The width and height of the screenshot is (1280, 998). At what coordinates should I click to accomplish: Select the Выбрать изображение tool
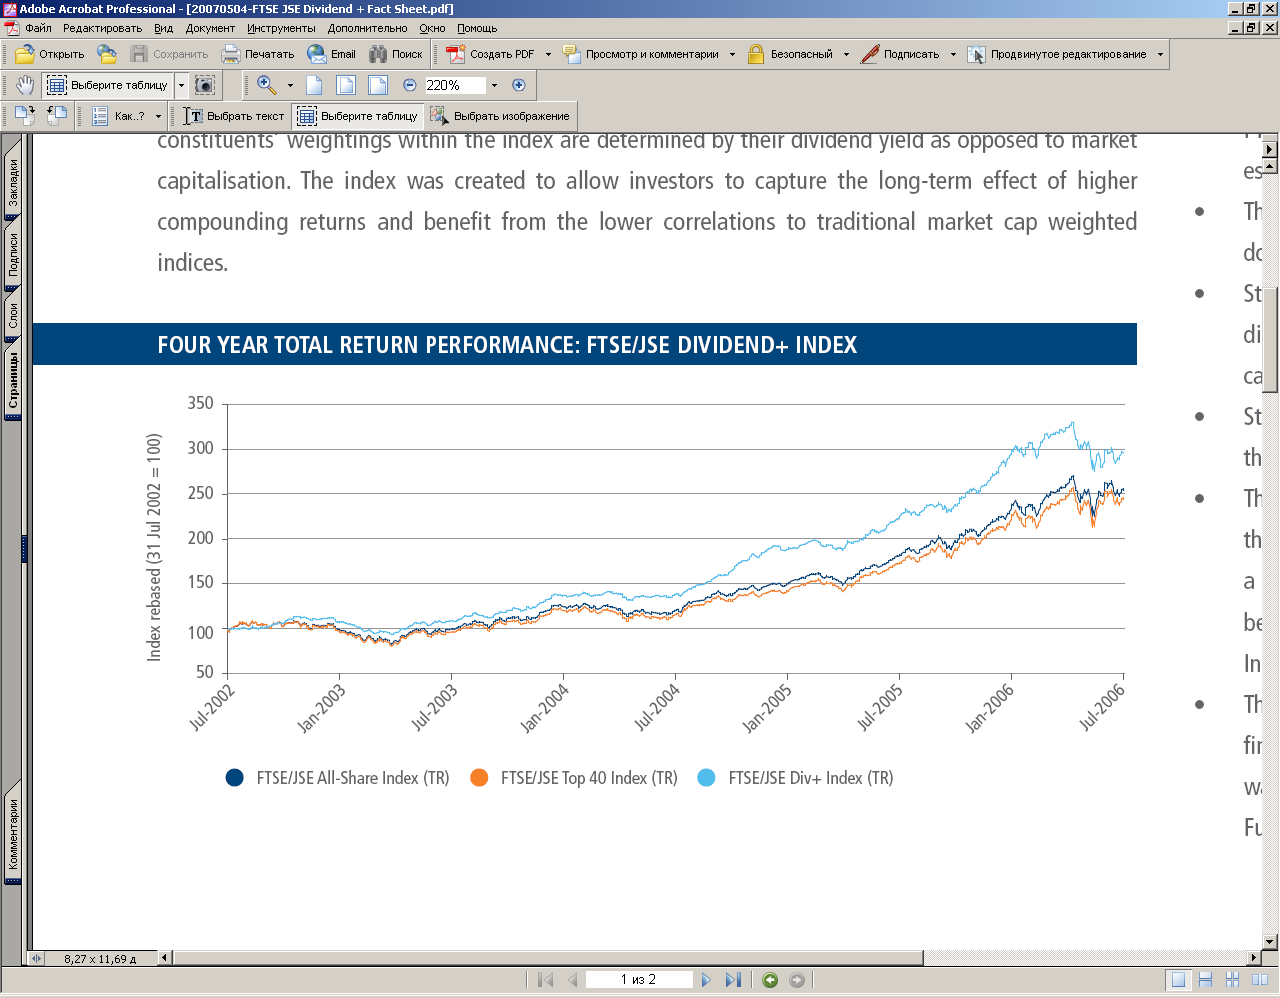point(500,116)
